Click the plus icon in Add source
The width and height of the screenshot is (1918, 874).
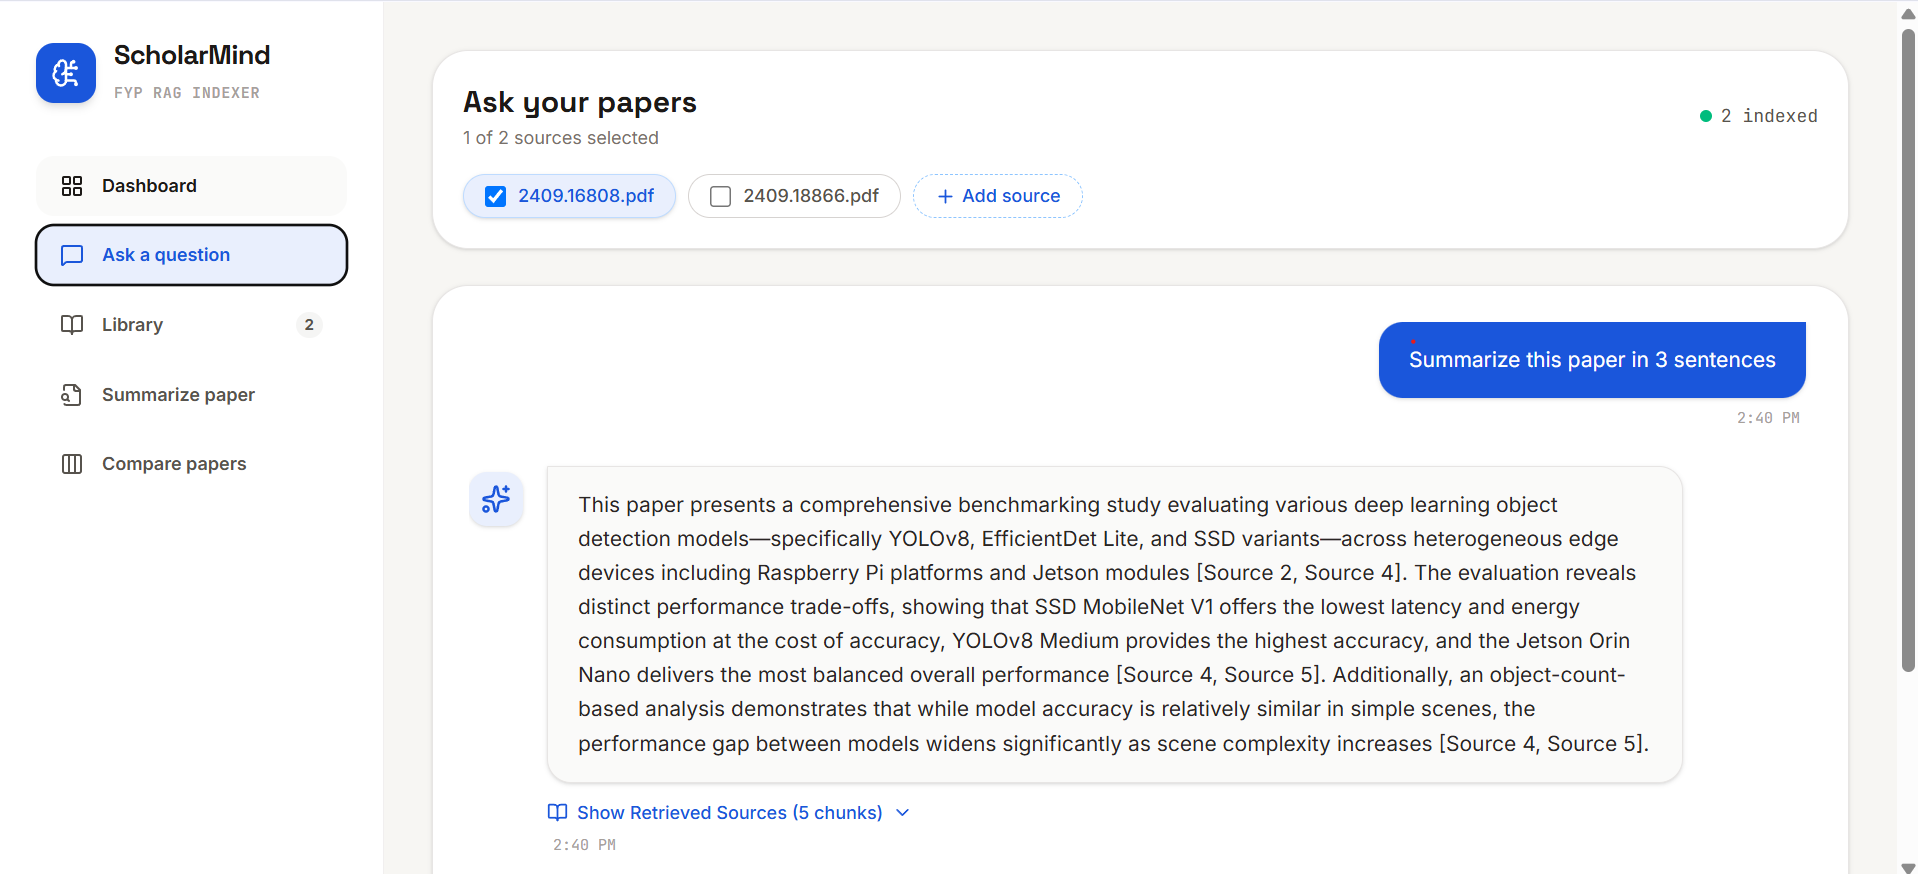coord(945,197)
